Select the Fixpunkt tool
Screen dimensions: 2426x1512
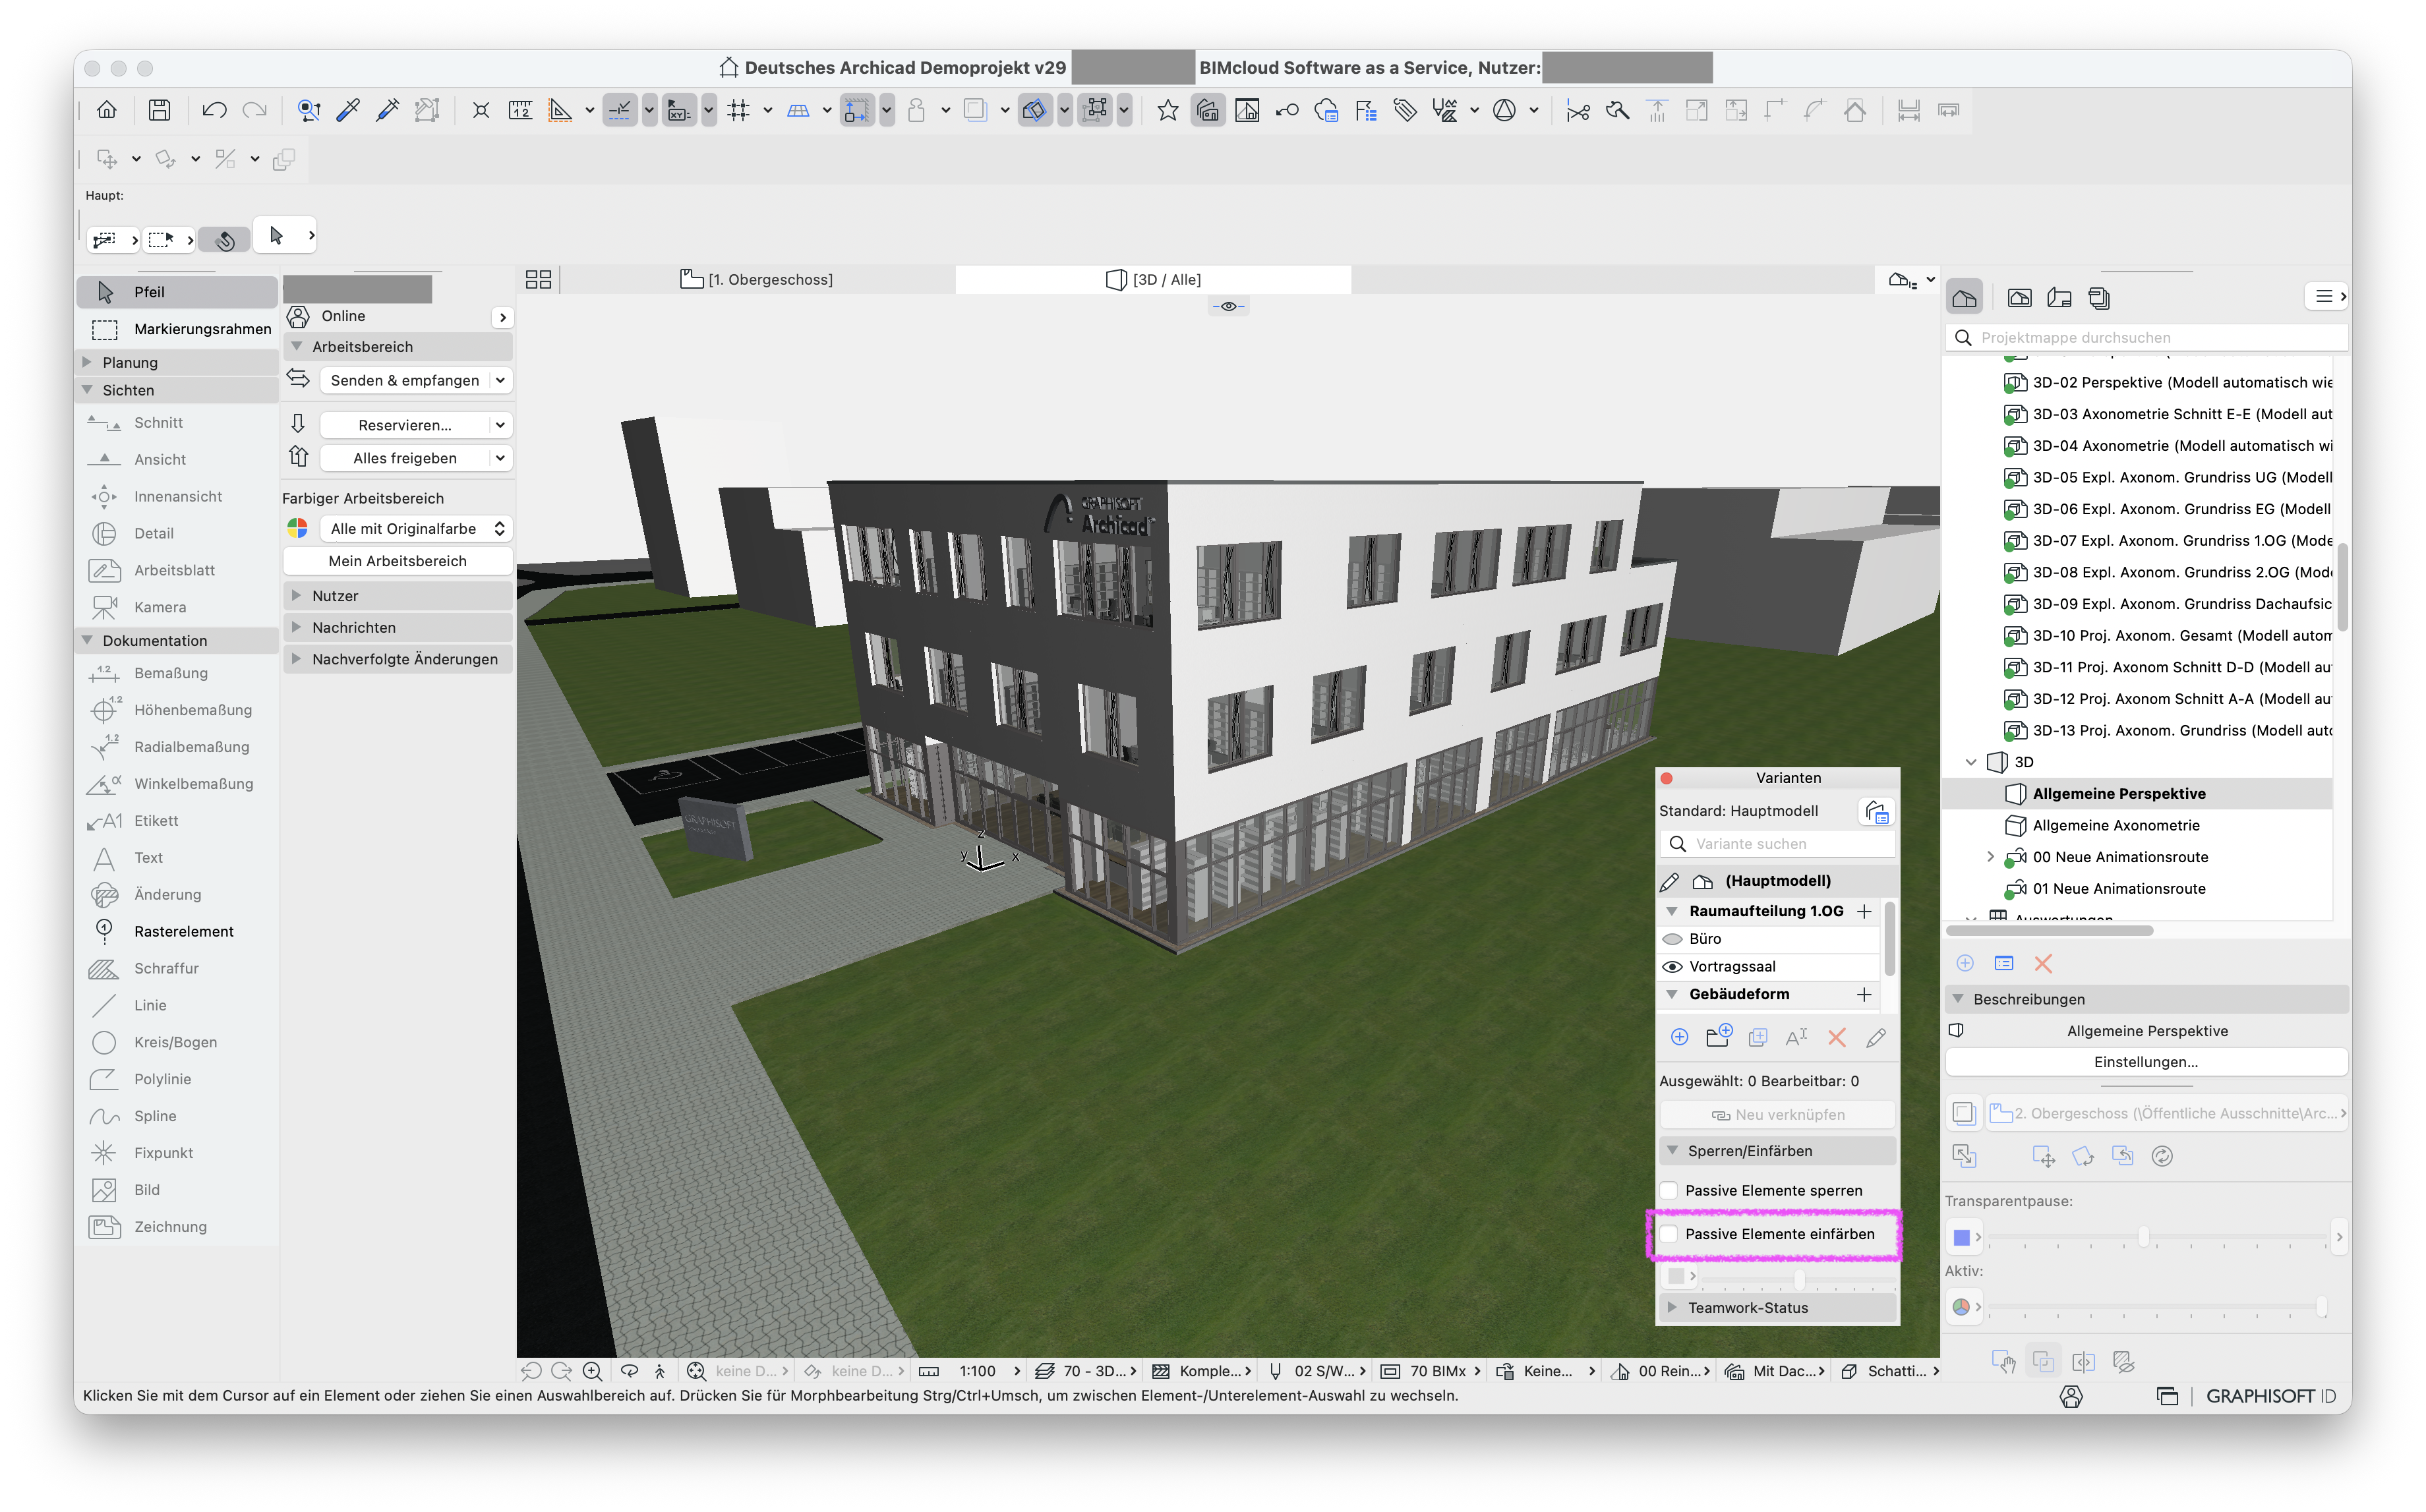tap(178, 1153)
